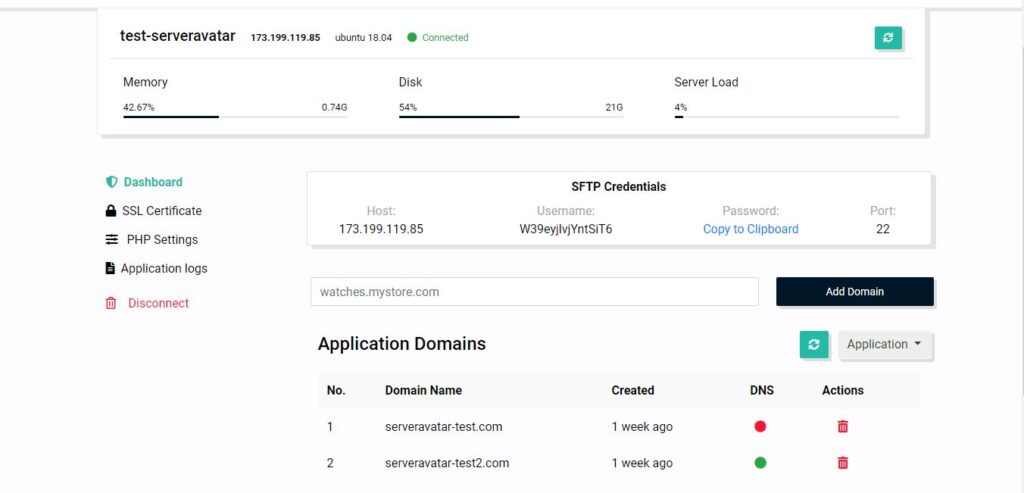Image resolution: width=1024 pixels, height=493 pixels.
Task: Click the 54% disk value
Action: pos(408,107)
